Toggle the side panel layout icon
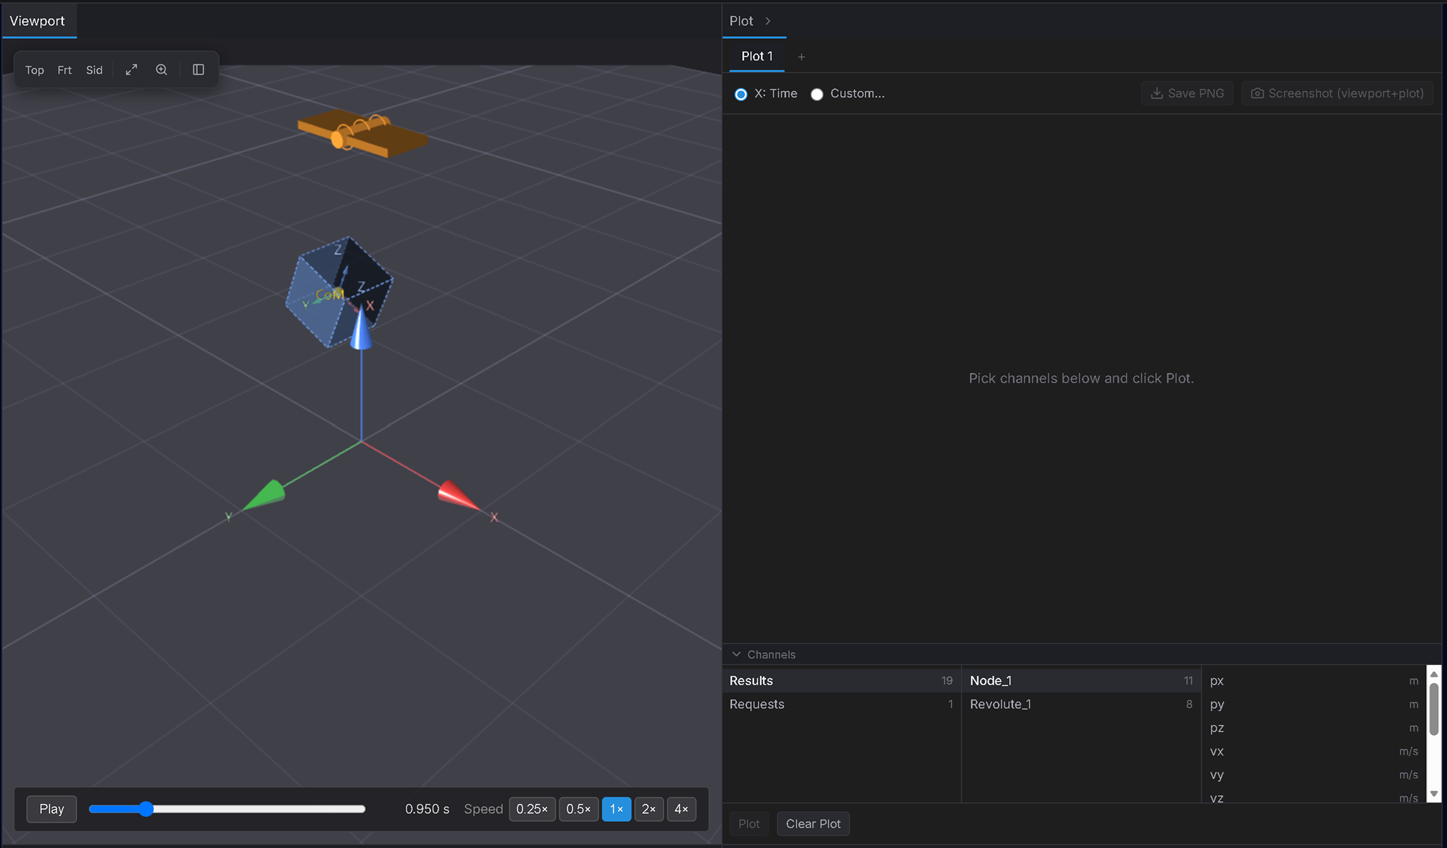 pyautogui.click(x=198, y=70)
